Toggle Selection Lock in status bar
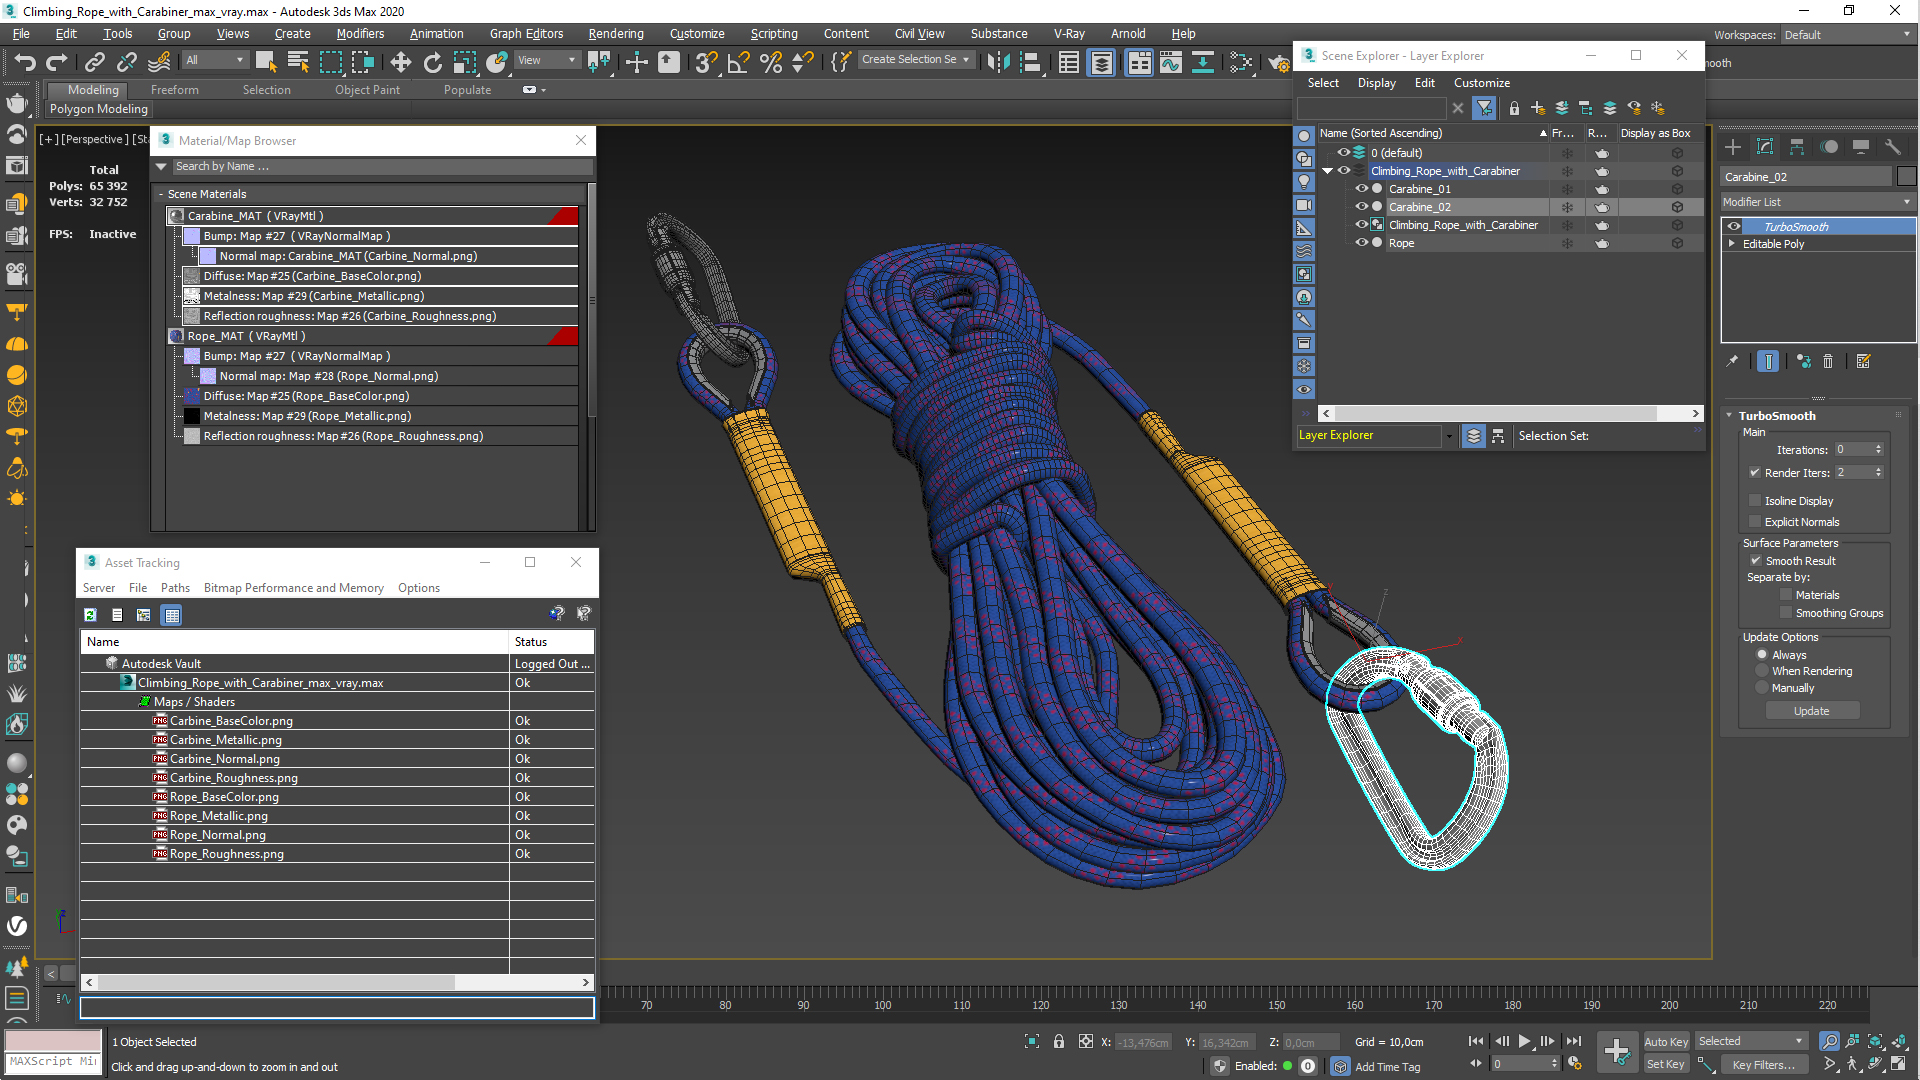The image size is (1920, 1080). pos(1059,1042)
